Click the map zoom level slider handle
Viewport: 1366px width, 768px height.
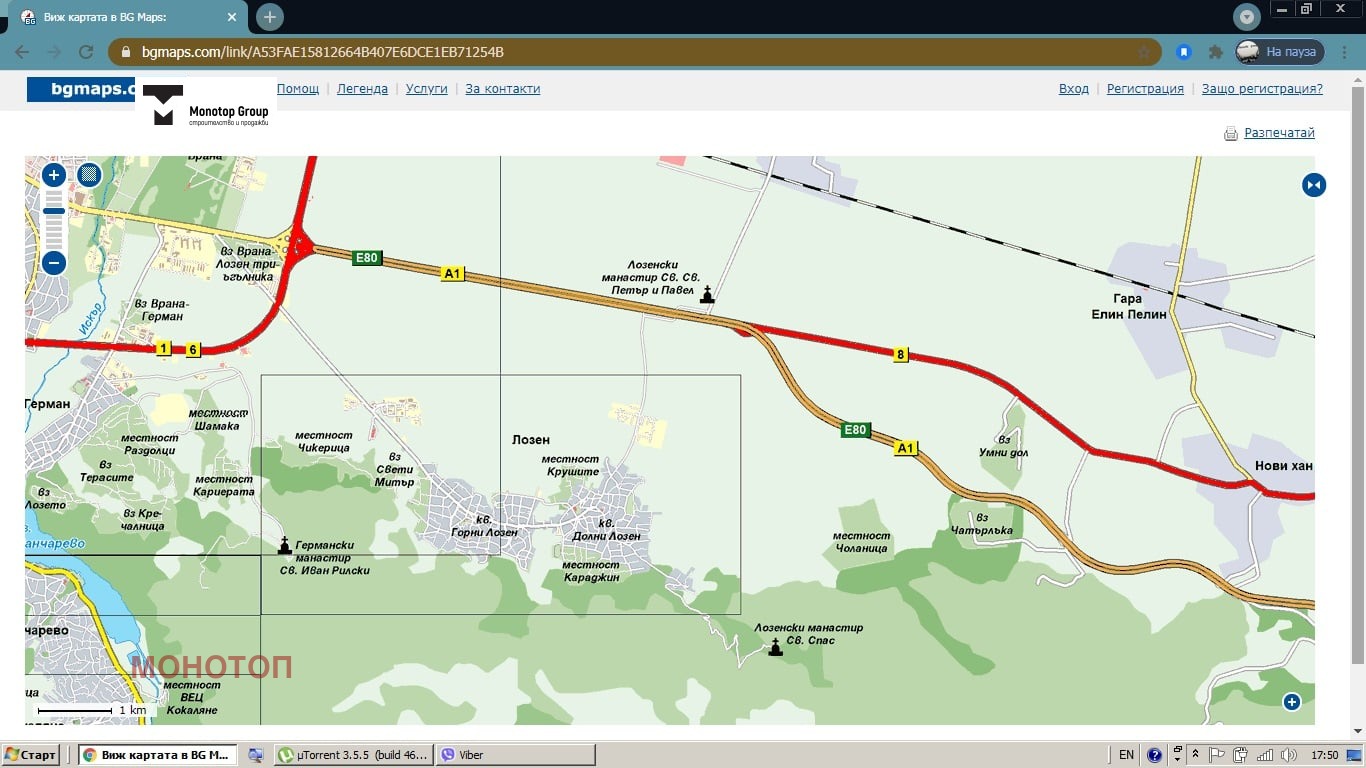tap(54, 211)
